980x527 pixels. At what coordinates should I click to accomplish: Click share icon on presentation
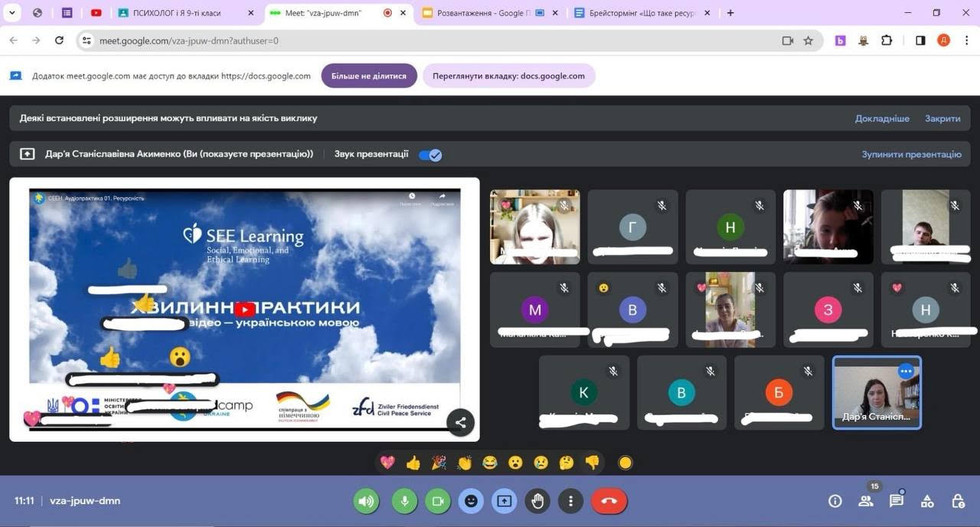coord(461,423)
